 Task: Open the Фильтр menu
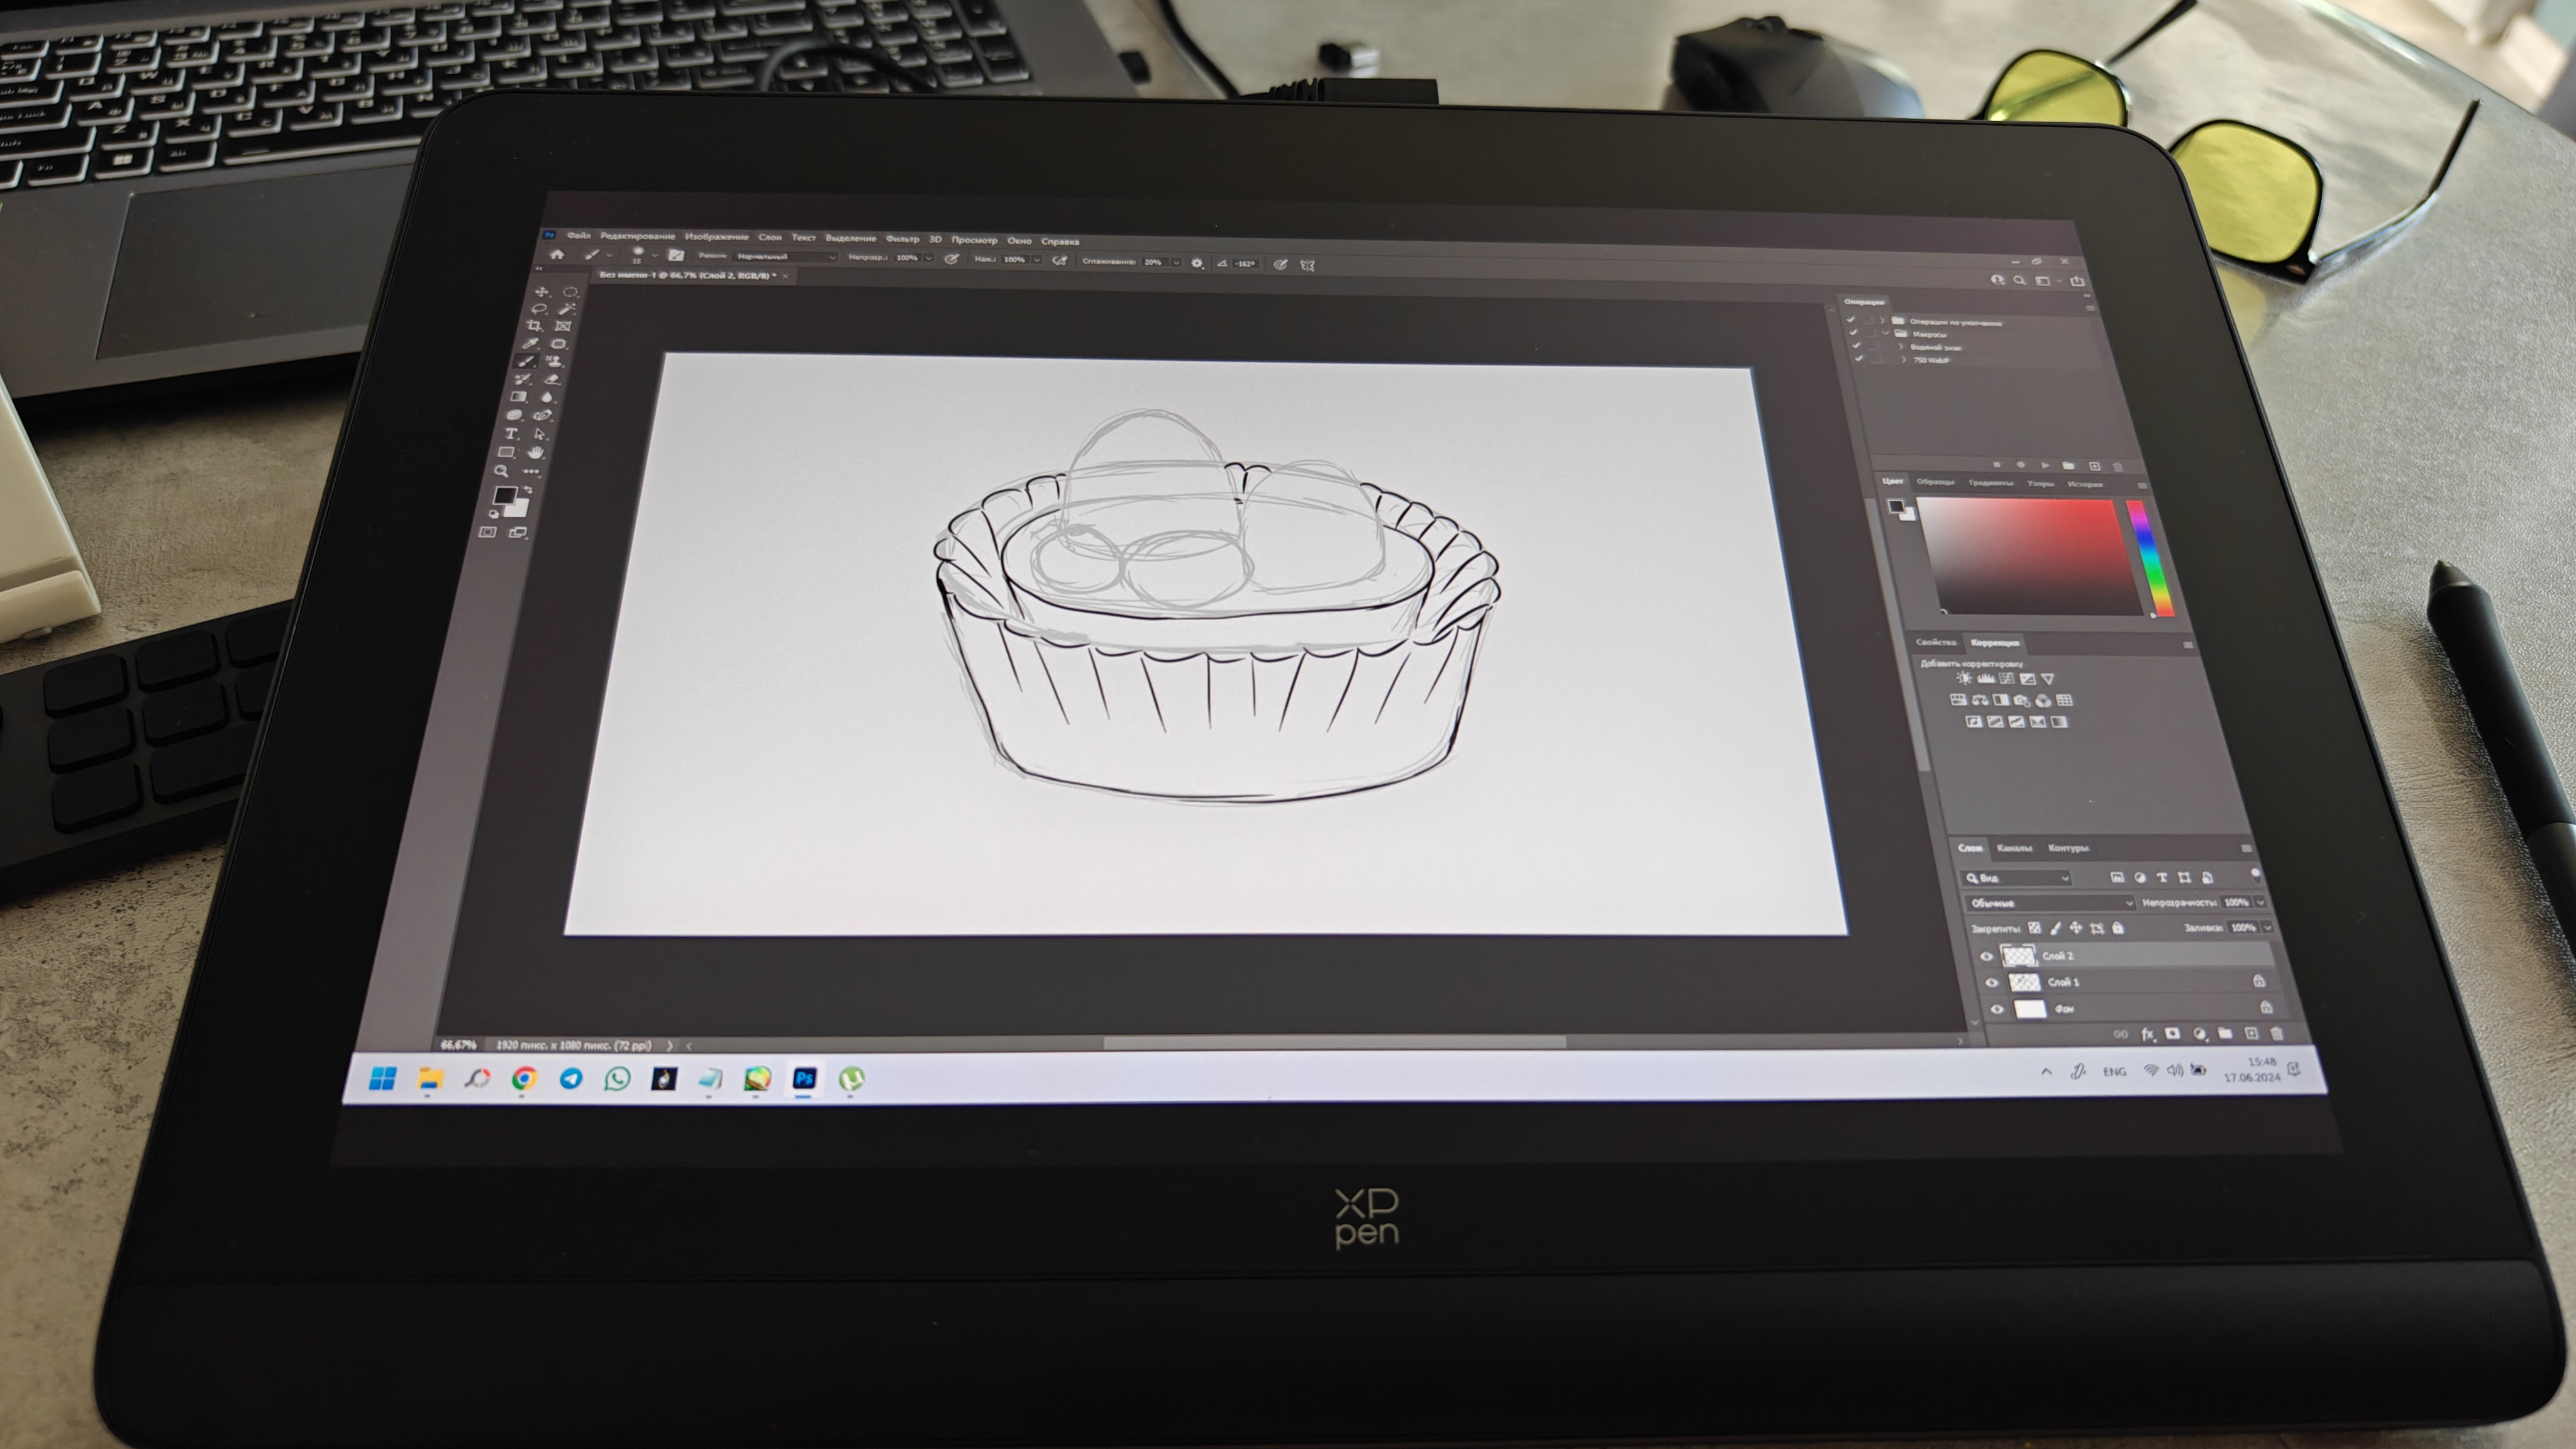(x=902, y=239)
